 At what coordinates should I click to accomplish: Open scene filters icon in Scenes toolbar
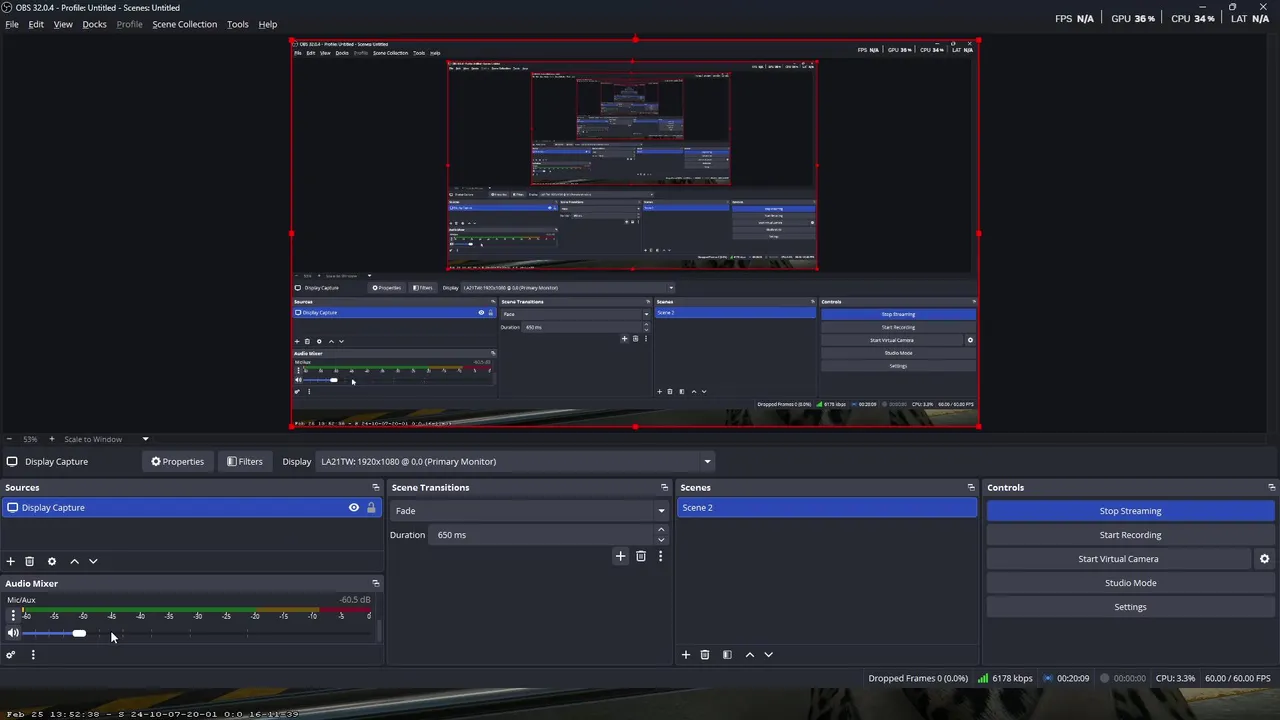pos(727,654)
